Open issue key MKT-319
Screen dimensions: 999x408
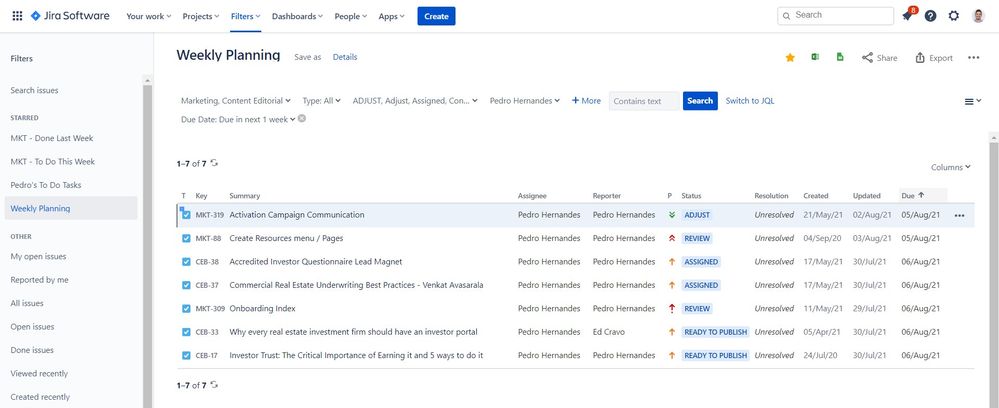(210, 215)
